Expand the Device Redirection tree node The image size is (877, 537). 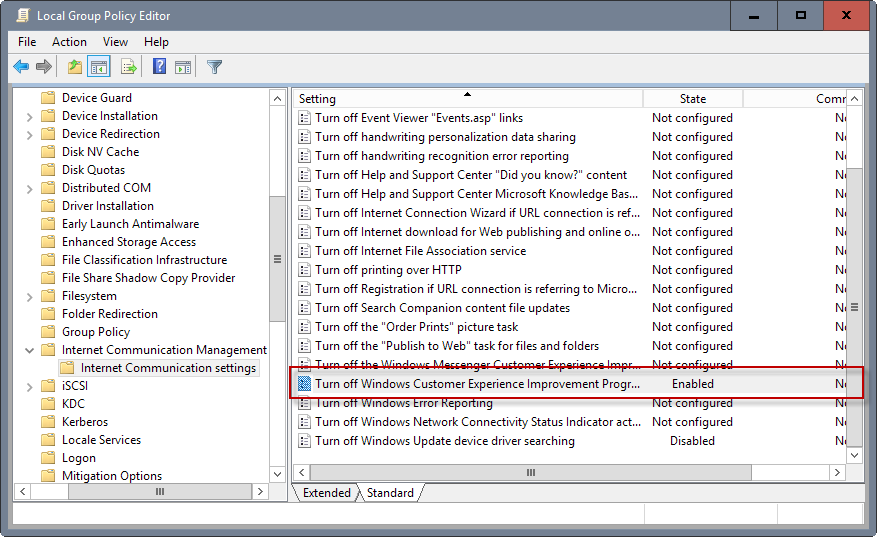click(30, 135)
